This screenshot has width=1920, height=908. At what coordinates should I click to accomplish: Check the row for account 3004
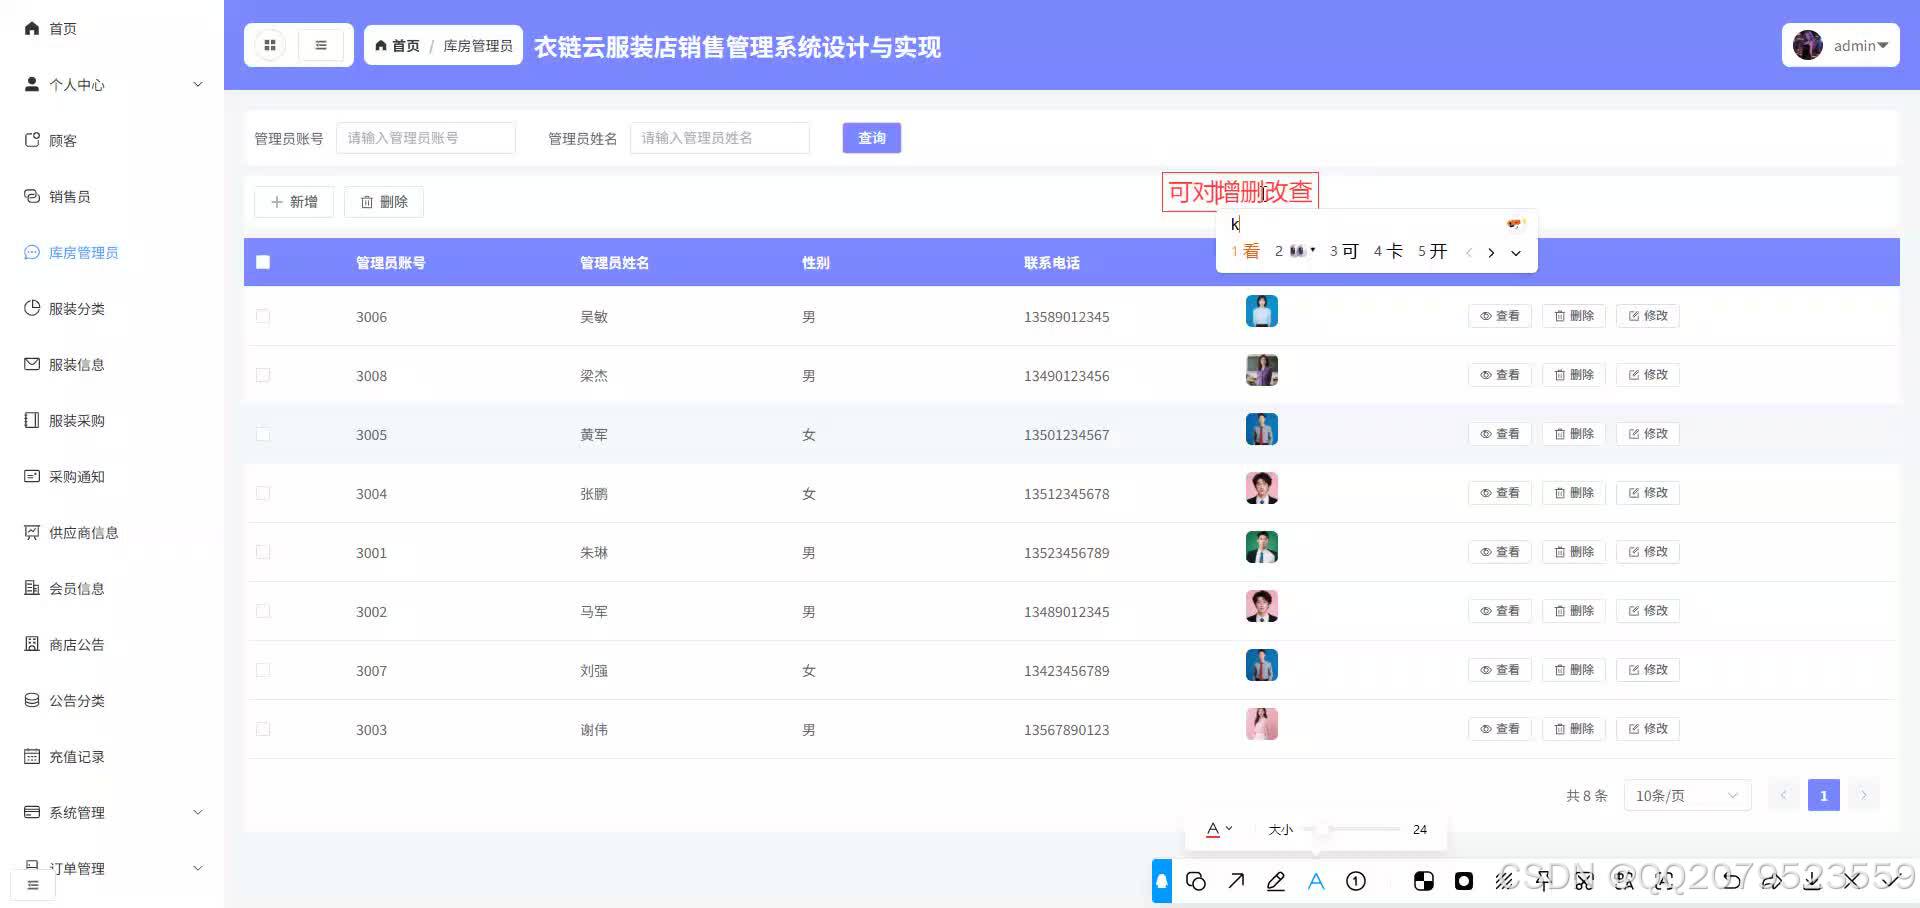(263, 493)
